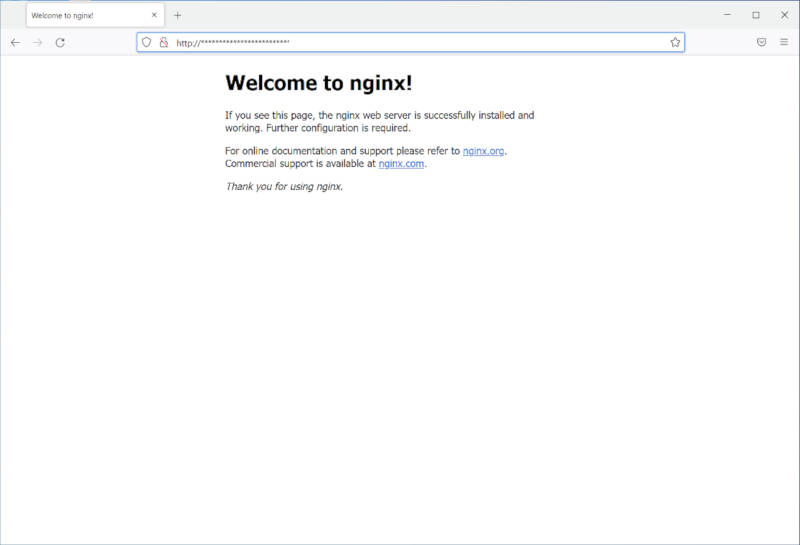Click 'Thank you for using nginx.' text
The width and height of the screenshot is (800, 545).
284,187
